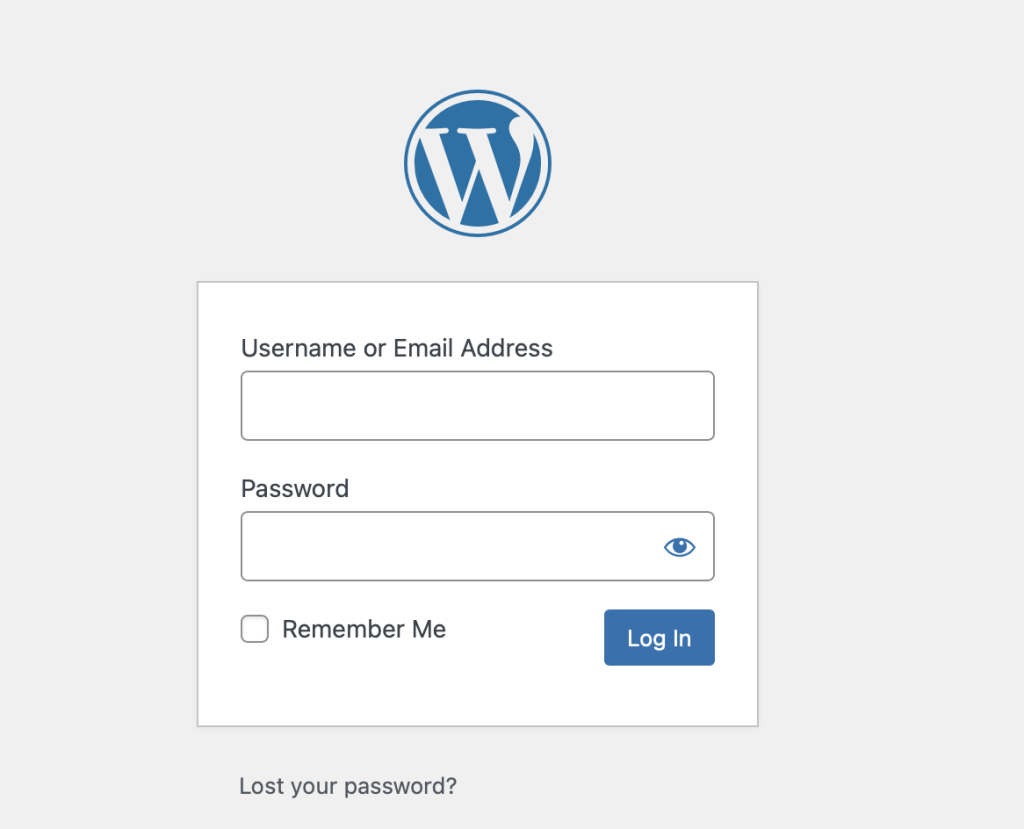Image resolution: width=1024 pixels, height=829 pixels.
Task: Focus the Username or Email Address field
Action: pos(477,406)
